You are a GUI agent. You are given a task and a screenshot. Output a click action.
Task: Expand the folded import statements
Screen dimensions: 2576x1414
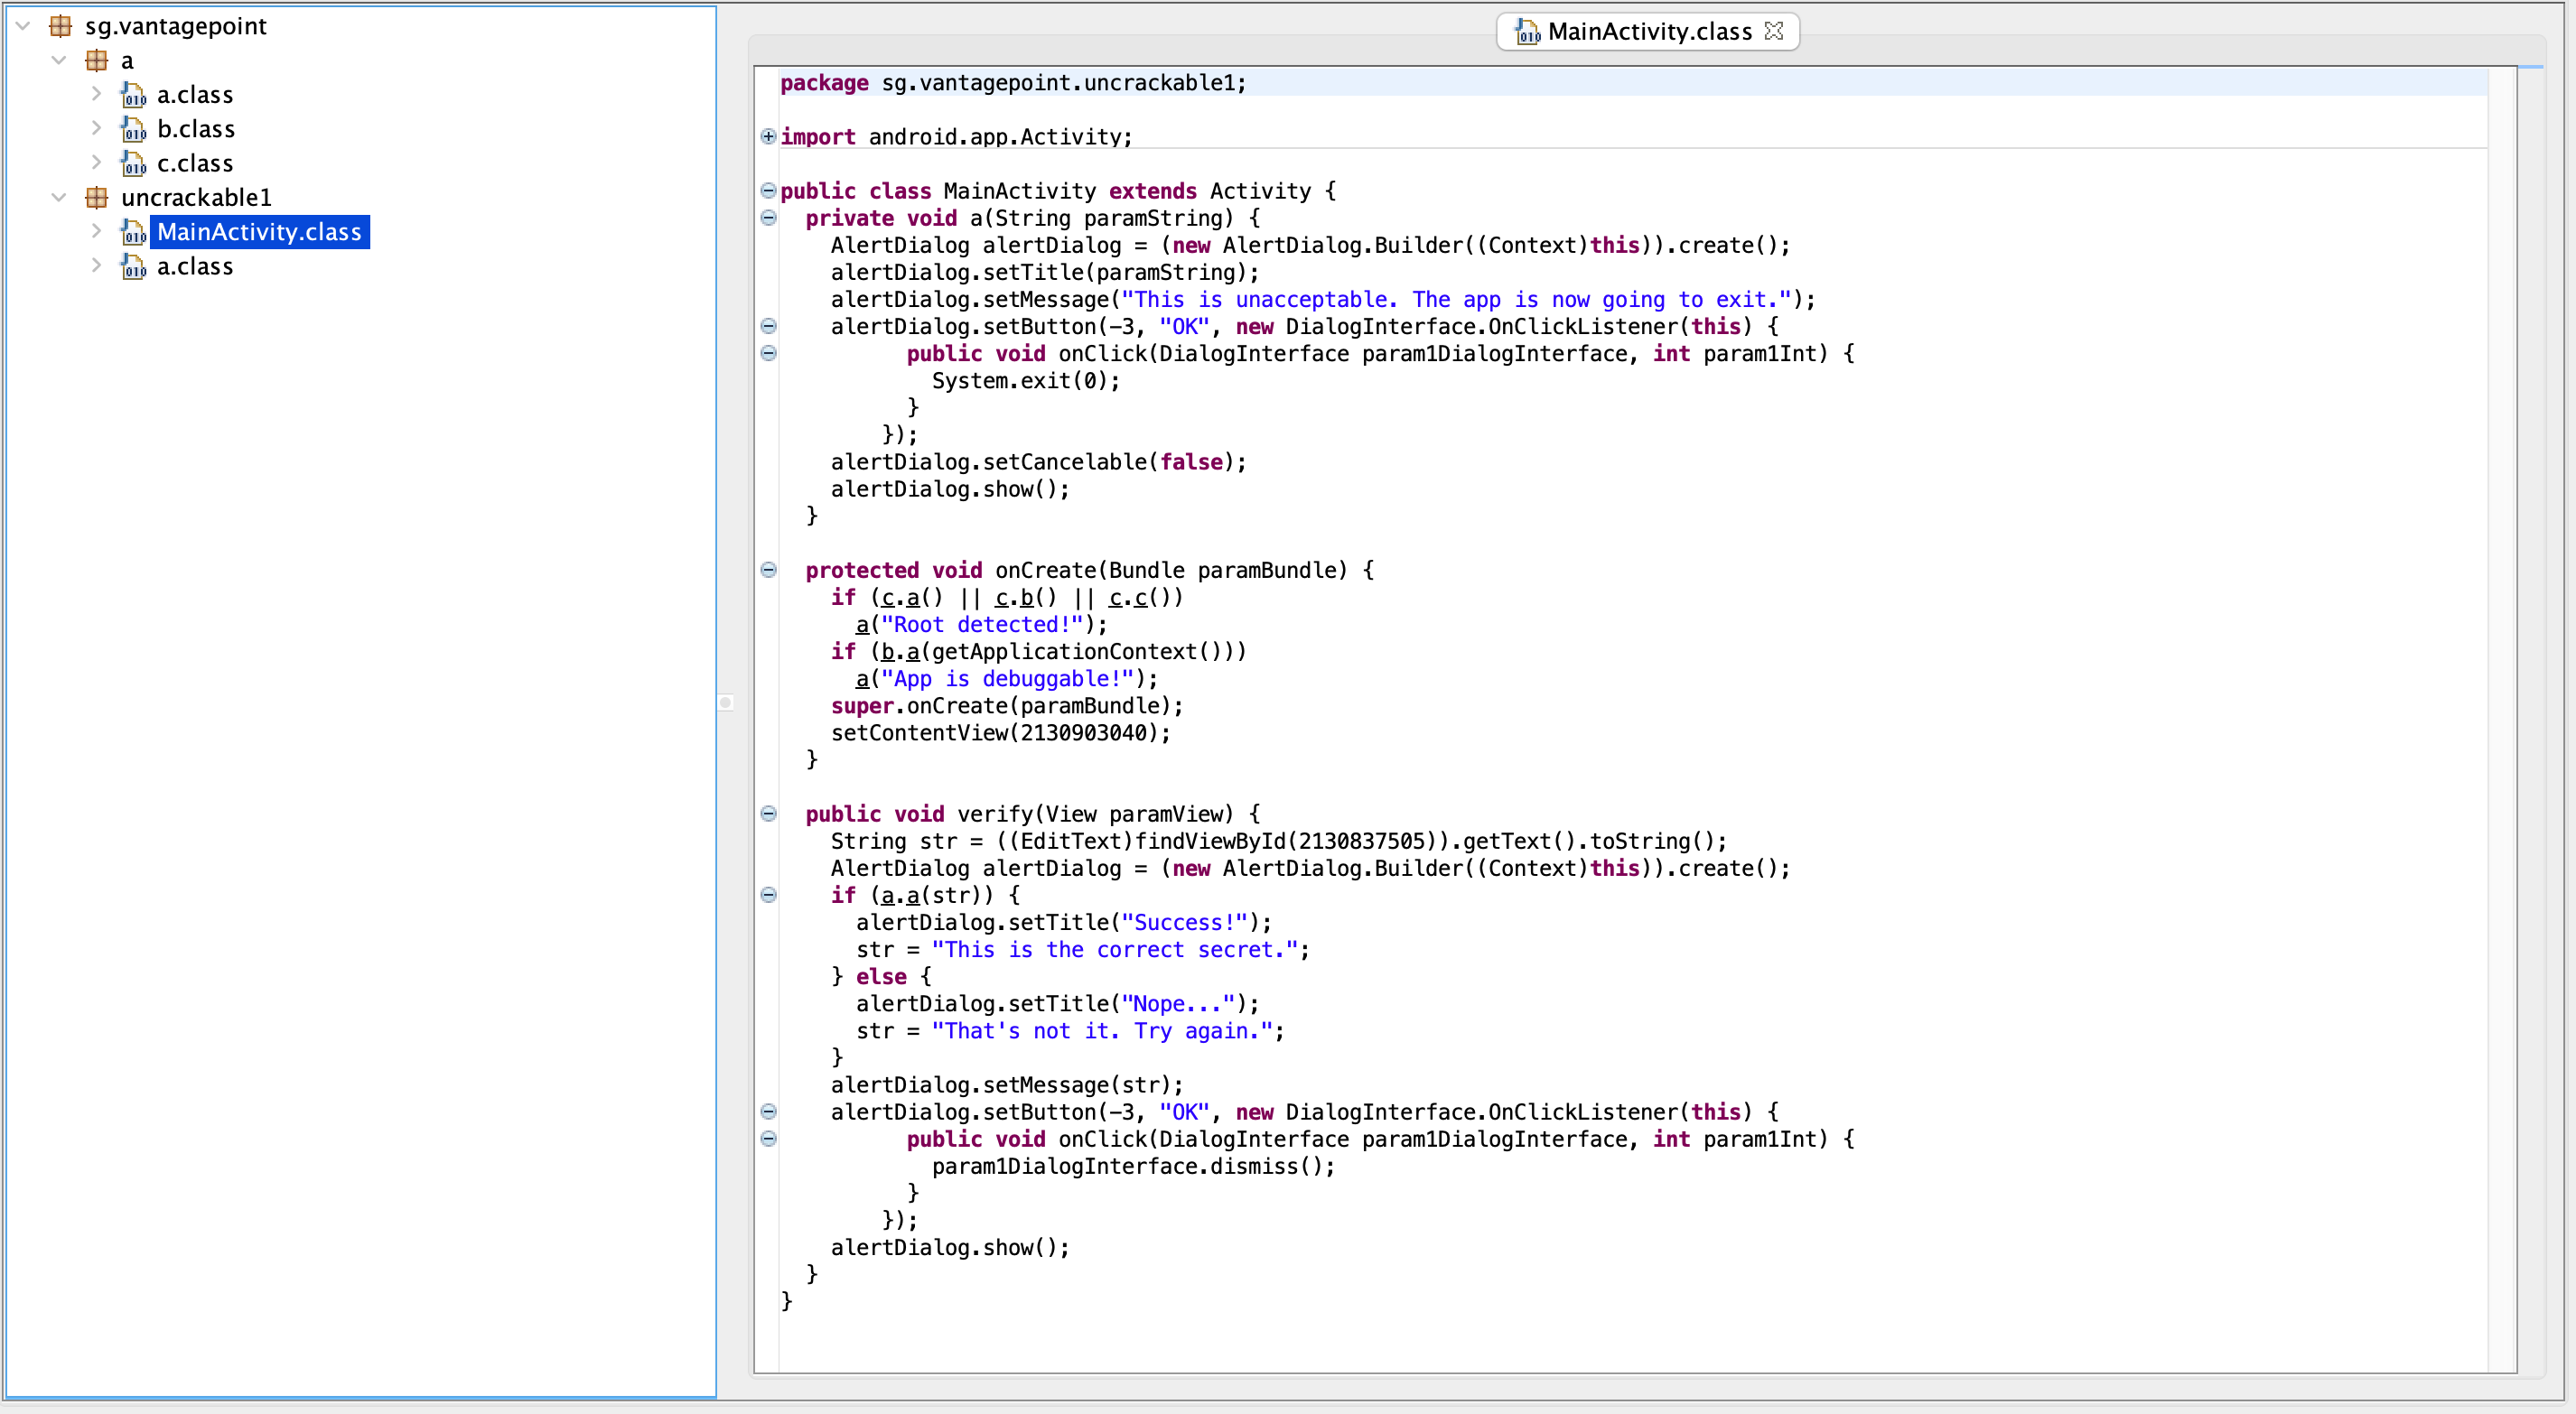[768, 137]
